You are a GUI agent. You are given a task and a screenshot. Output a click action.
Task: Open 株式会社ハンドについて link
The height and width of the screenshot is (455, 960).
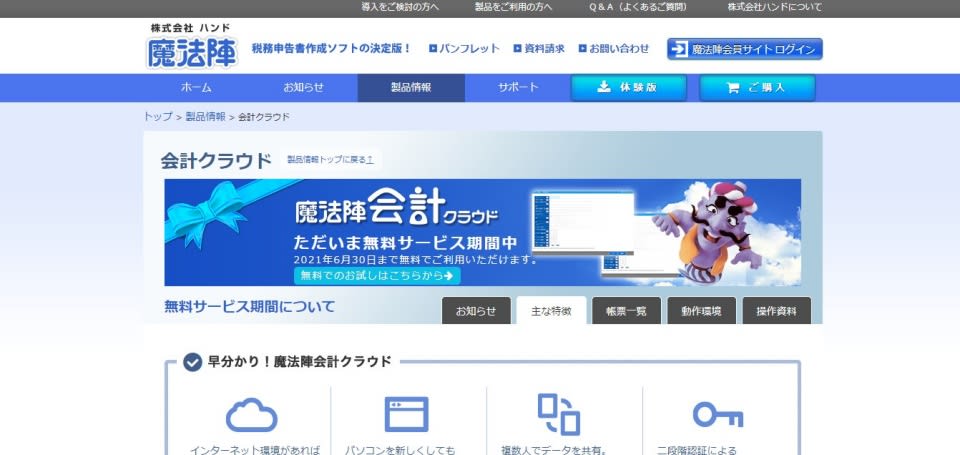(x=774, y=7)
